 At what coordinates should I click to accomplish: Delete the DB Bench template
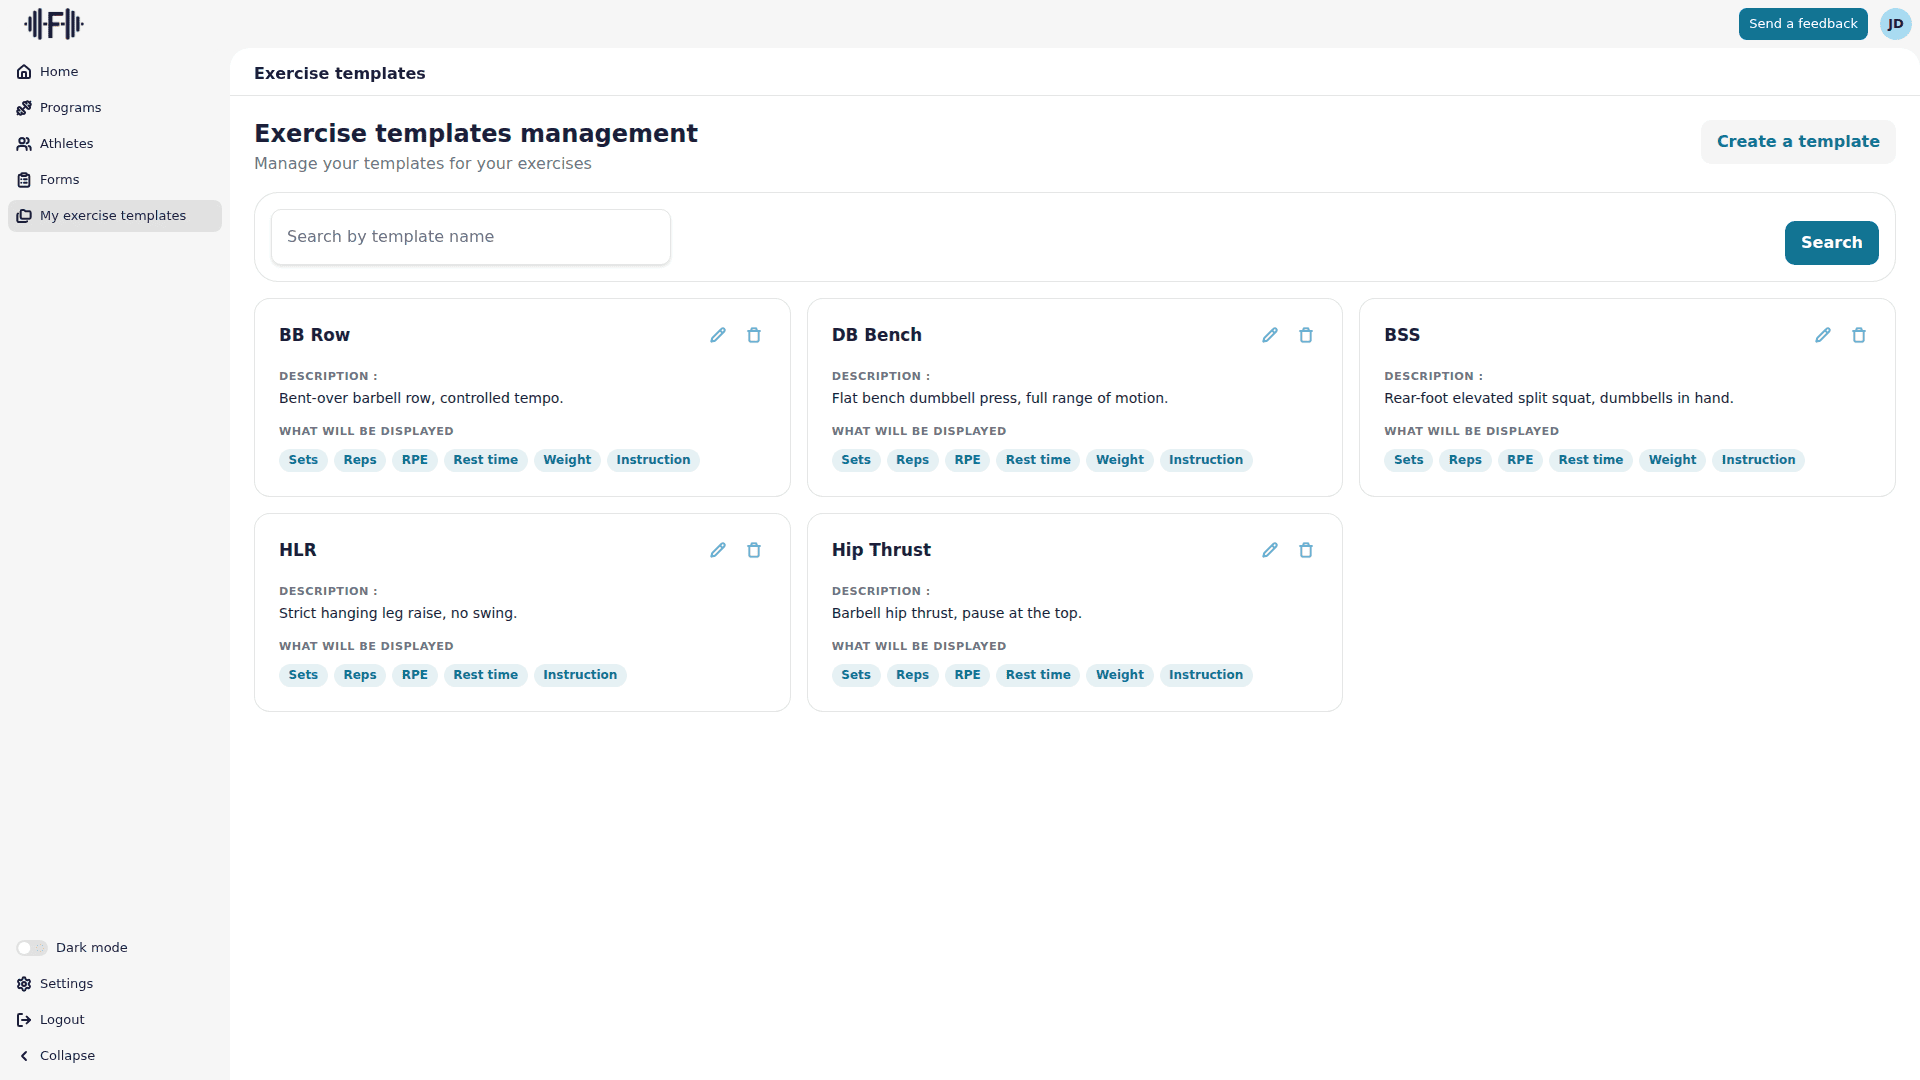tap(1306, 335)
